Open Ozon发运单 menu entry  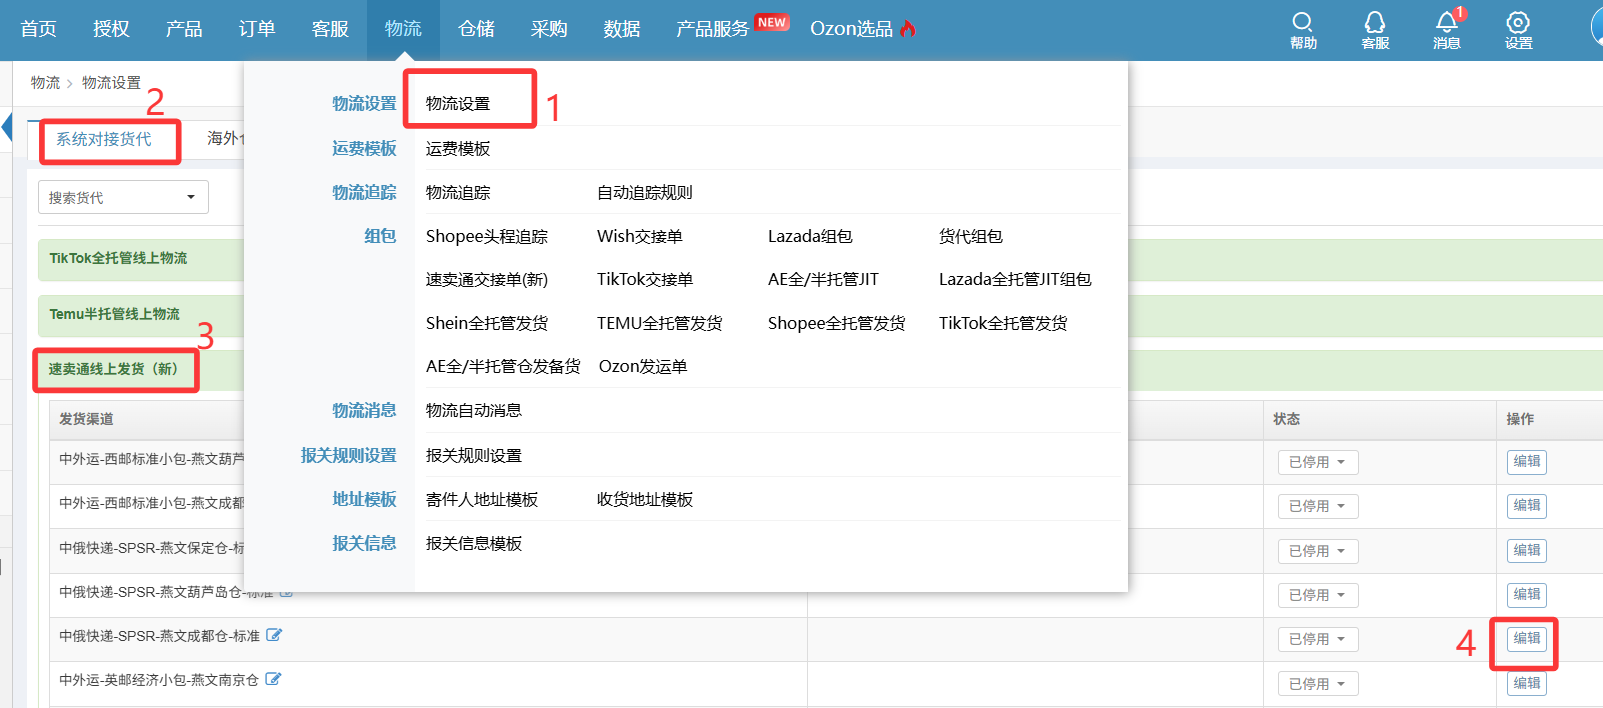(x=643, y=367)
